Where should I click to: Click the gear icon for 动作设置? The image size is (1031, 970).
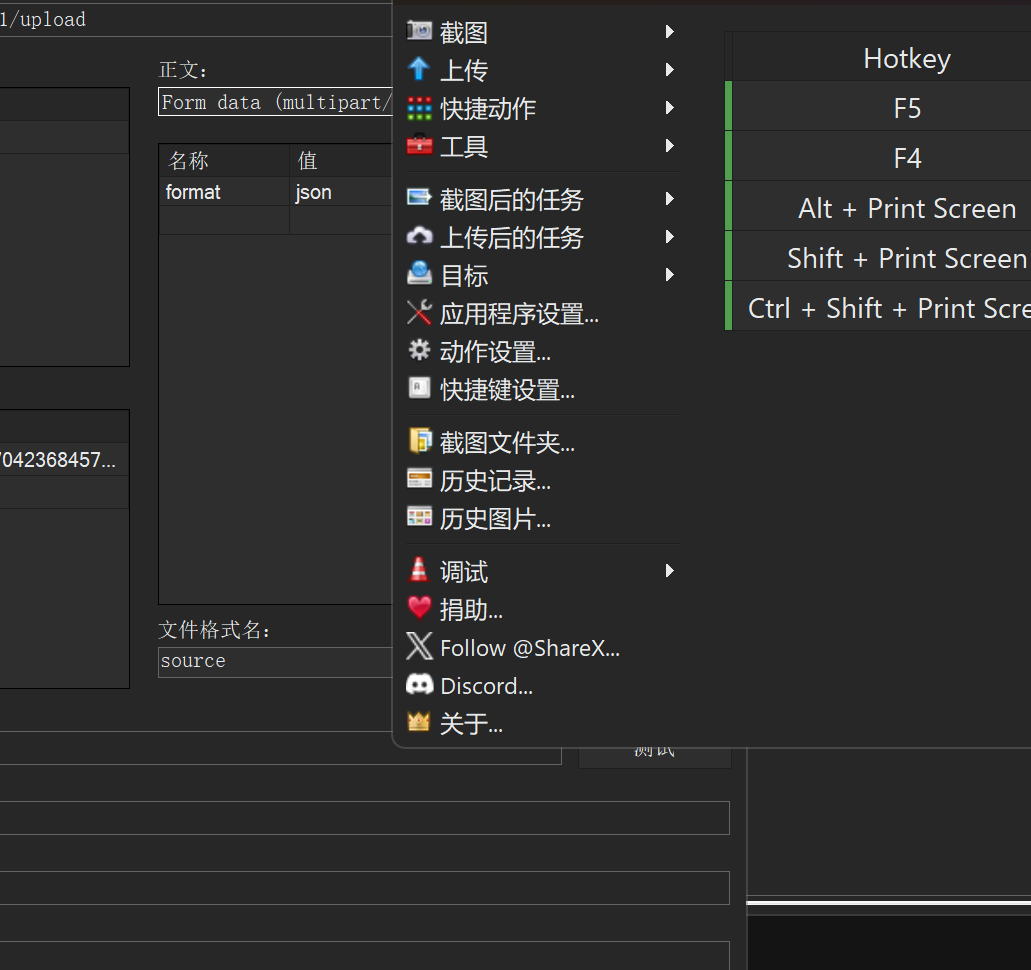pyautogui.click(x=419, y=352)
